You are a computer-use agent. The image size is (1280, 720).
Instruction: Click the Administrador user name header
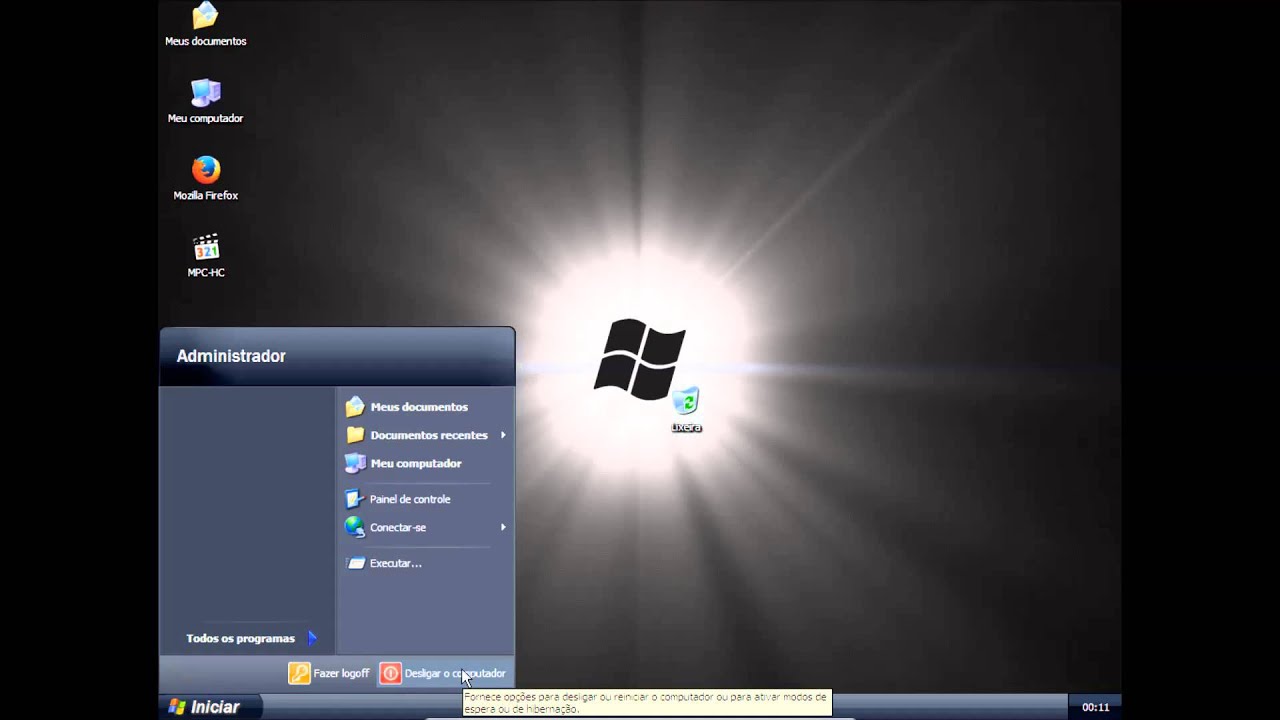231,356
